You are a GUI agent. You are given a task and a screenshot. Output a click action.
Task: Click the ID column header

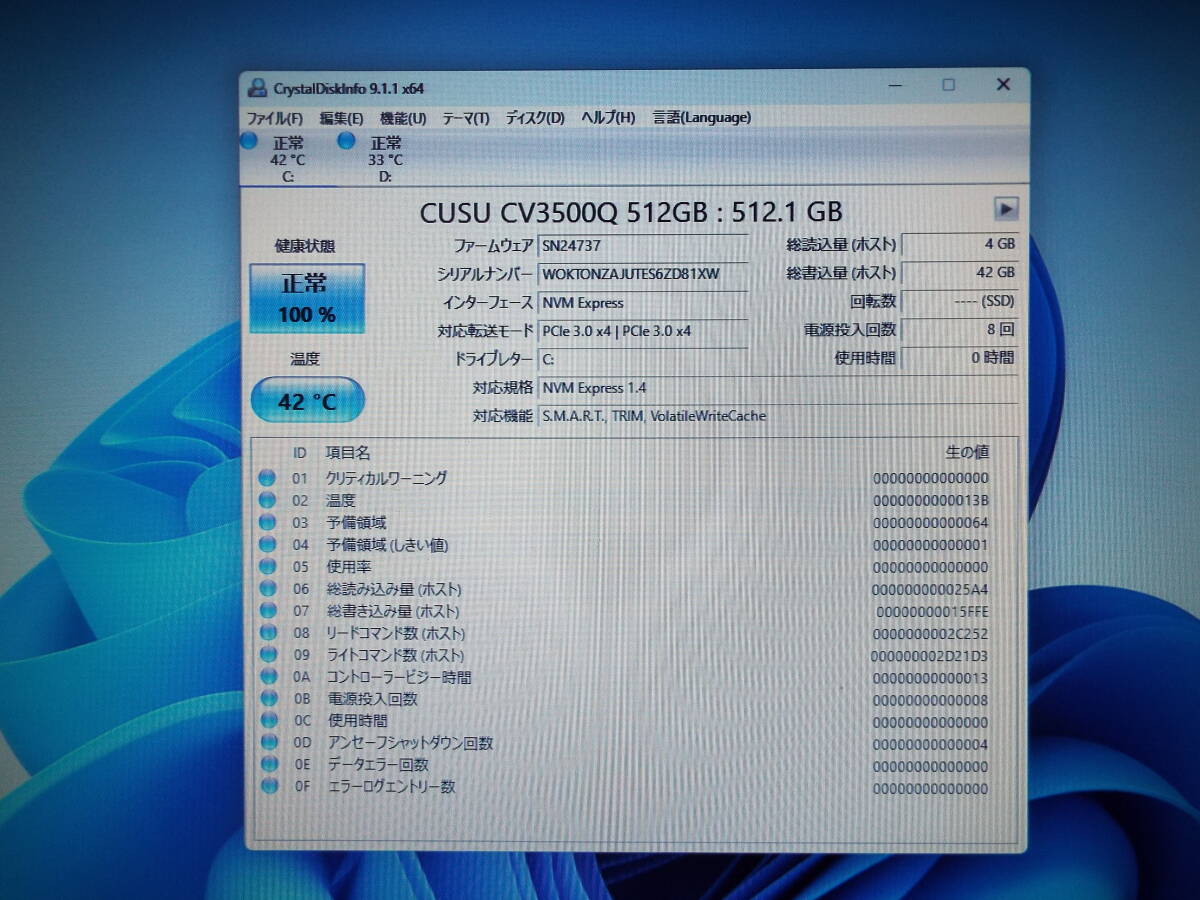point(300,453)
